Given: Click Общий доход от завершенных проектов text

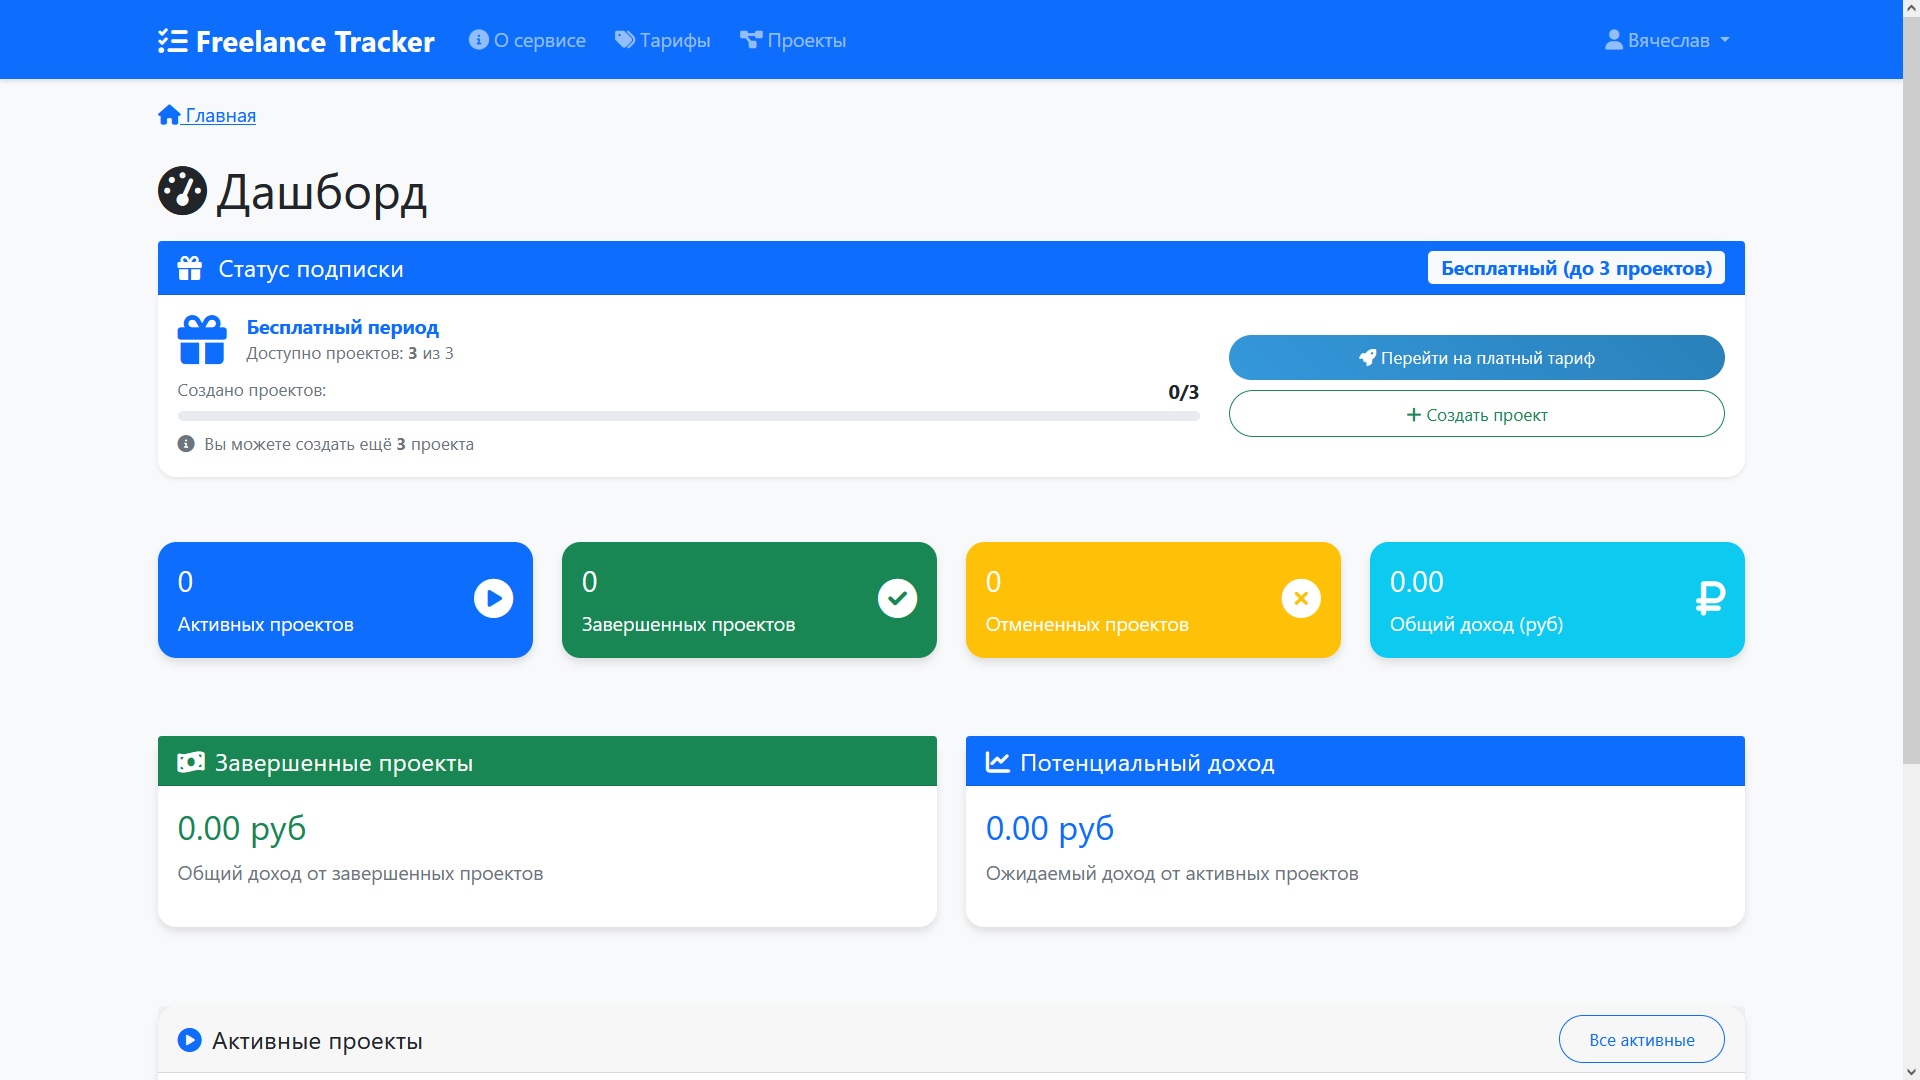Looking at the screenshot, I should pos(360,873).
